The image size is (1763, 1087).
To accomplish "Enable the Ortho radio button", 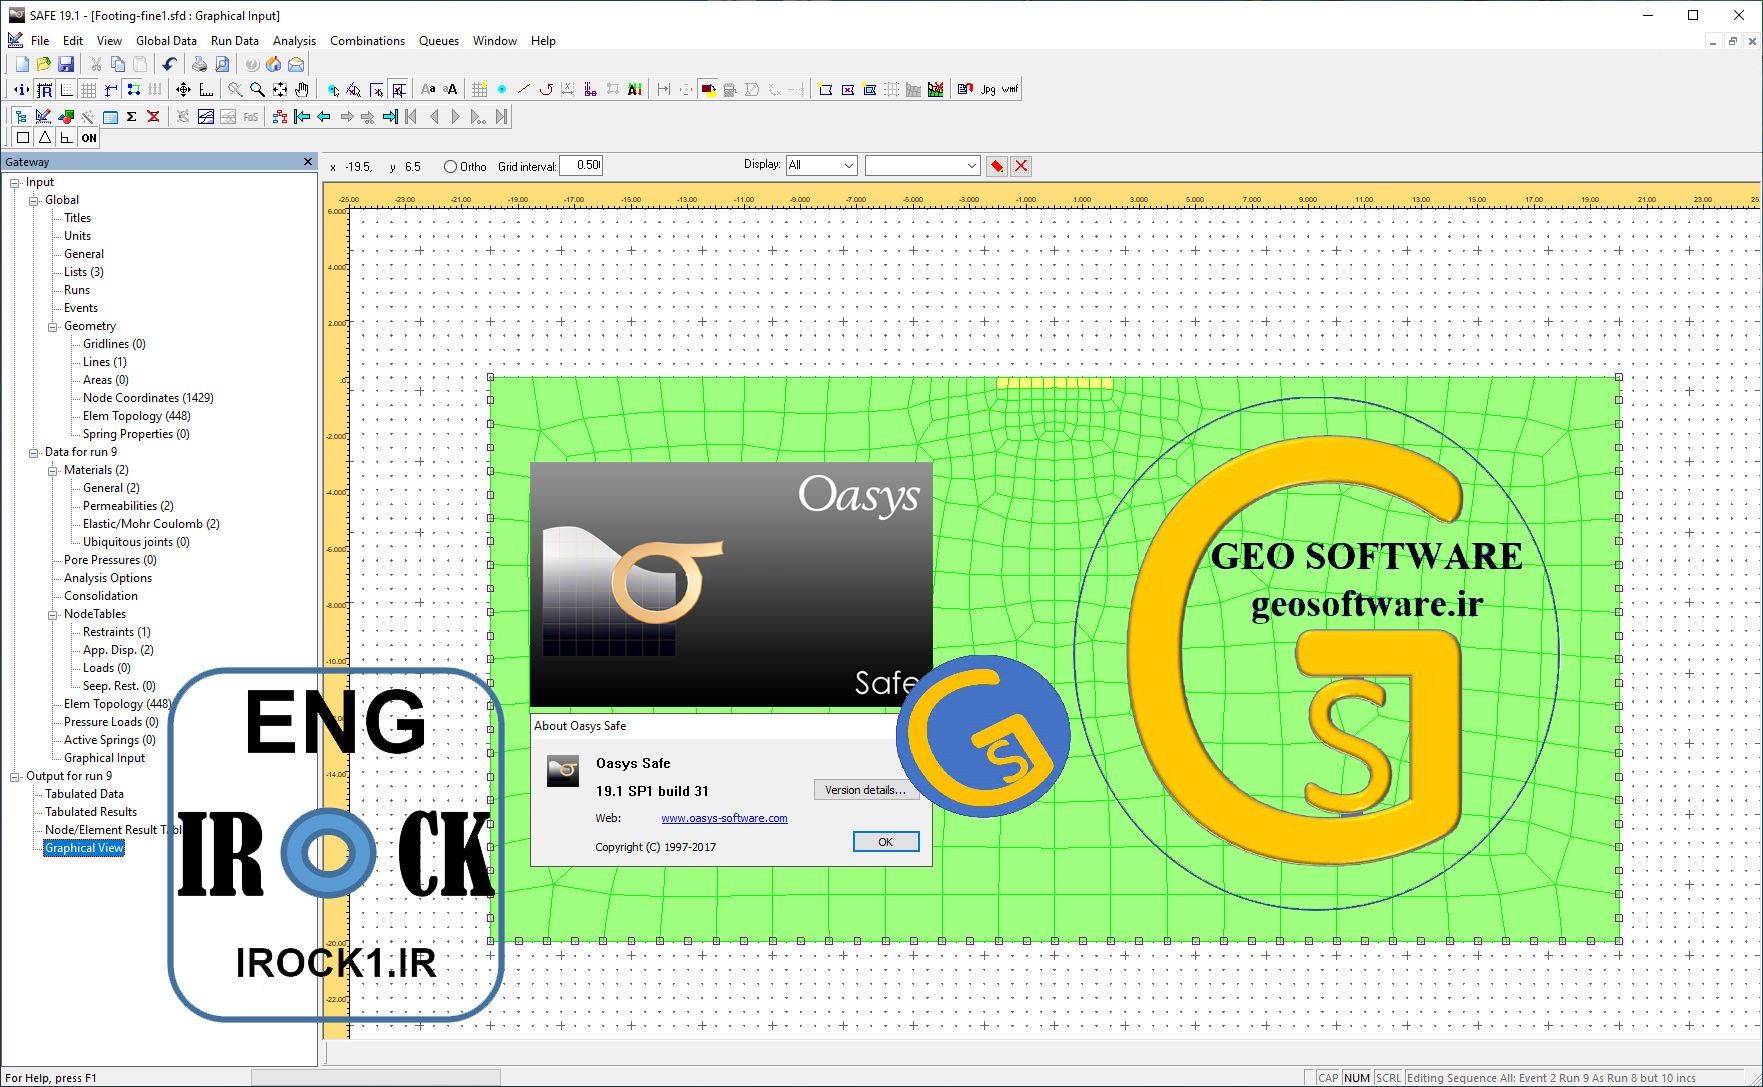I will point(450,167).
